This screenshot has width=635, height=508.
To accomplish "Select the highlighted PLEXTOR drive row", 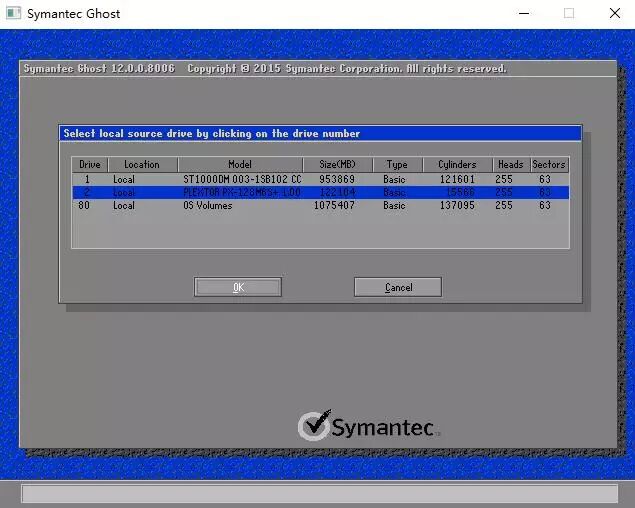I will click(320, 192).
